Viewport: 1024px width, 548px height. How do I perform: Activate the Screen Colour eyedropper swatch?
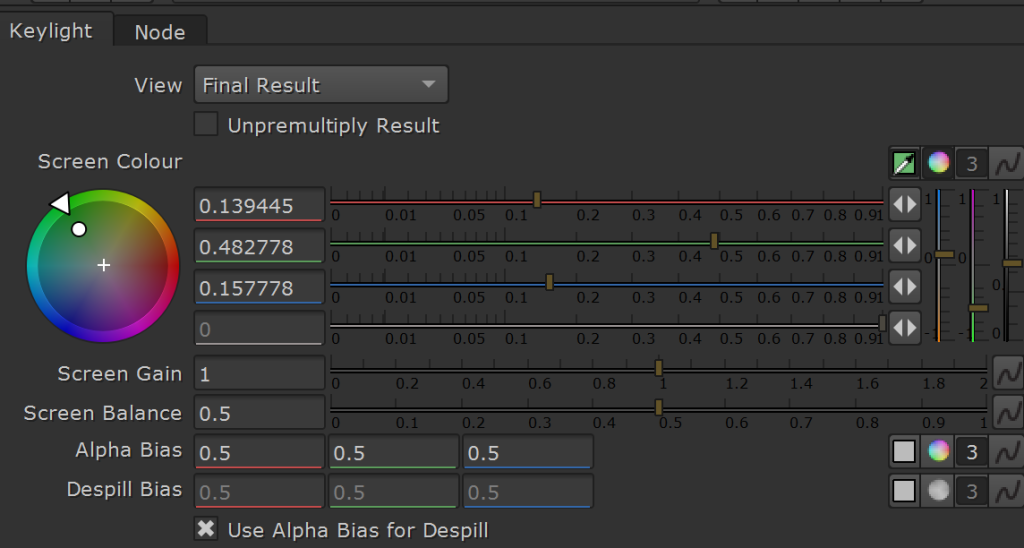click(904, 163)
